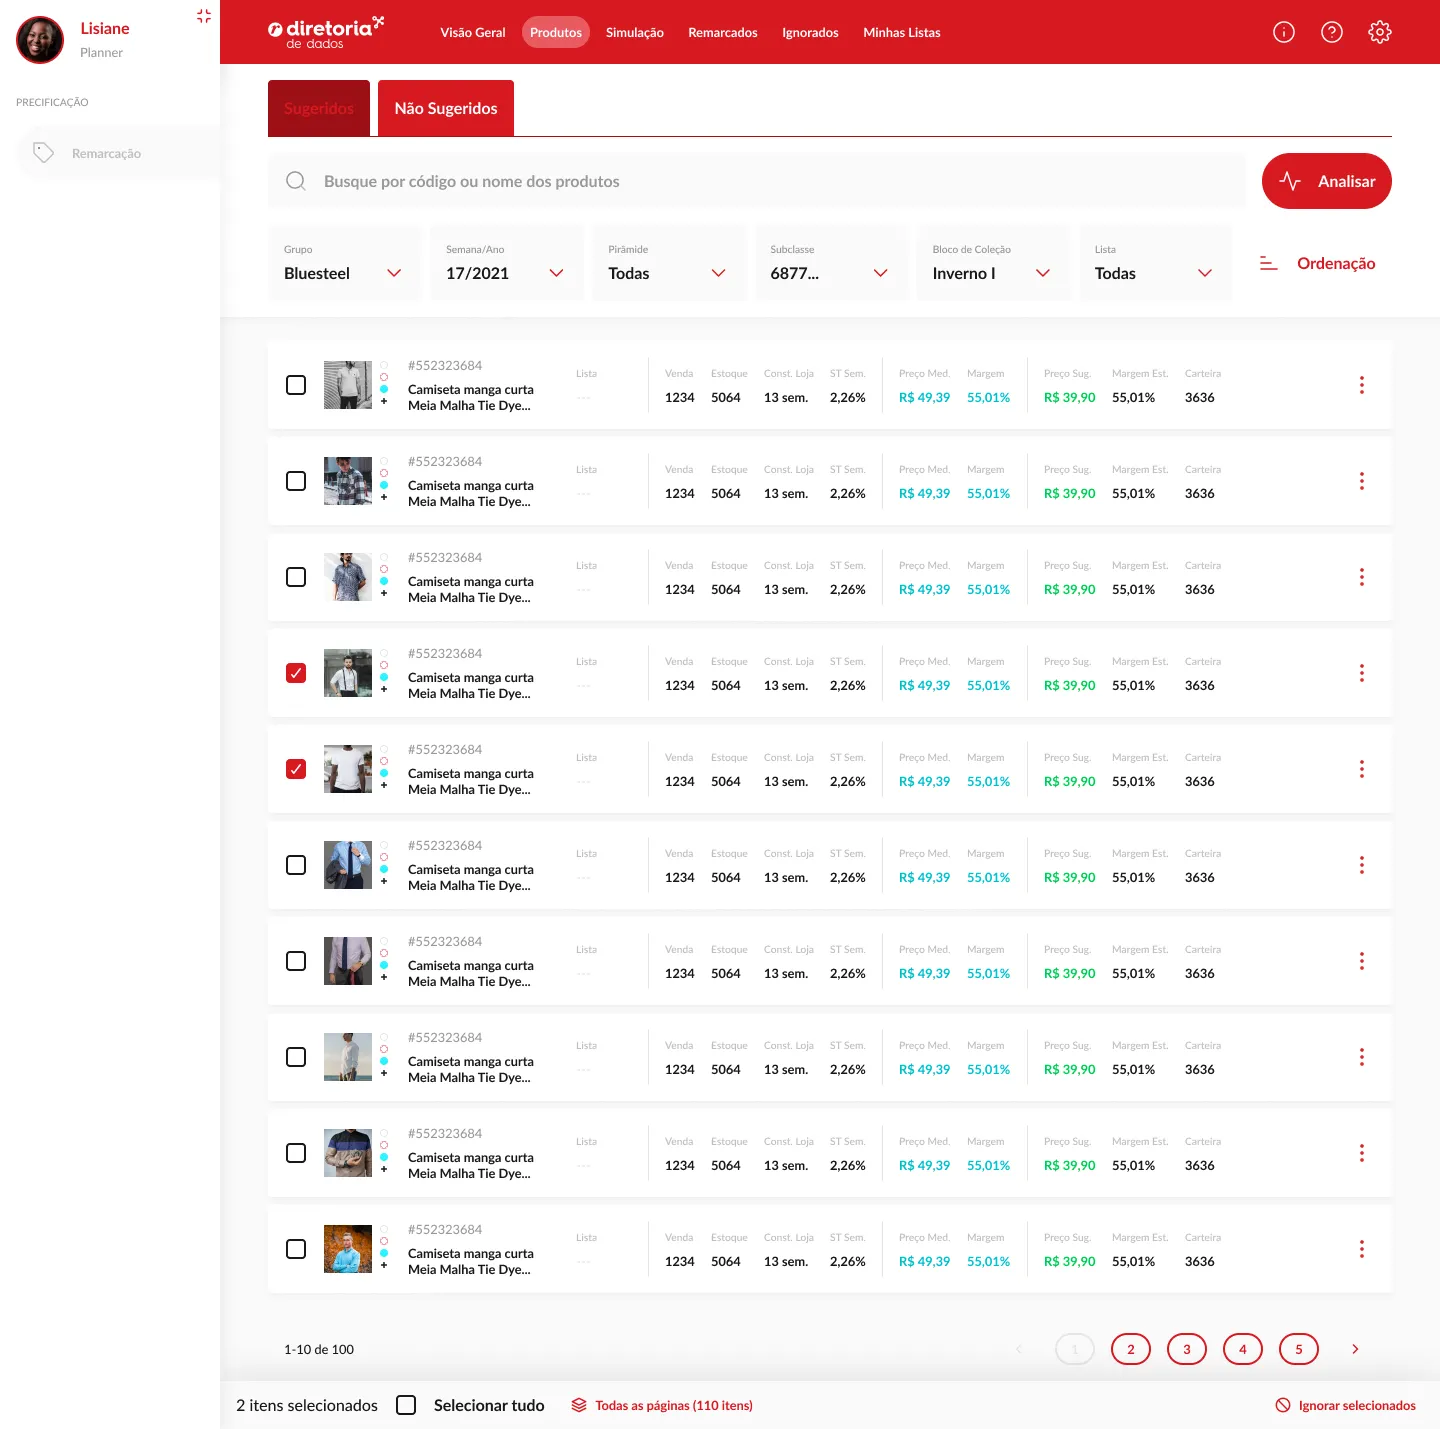The width and height of the screenshot is (1440, 1429).
Task: Open settings gear in the top bar
Action: 1380,32
